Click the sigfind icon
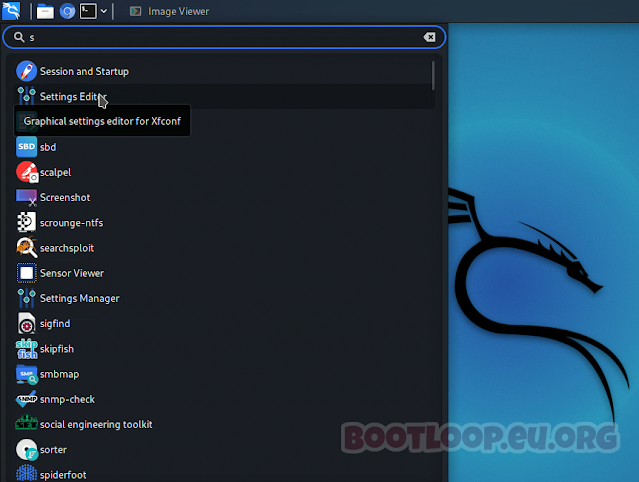Screen dimensions: 639x482 point(26,324)
